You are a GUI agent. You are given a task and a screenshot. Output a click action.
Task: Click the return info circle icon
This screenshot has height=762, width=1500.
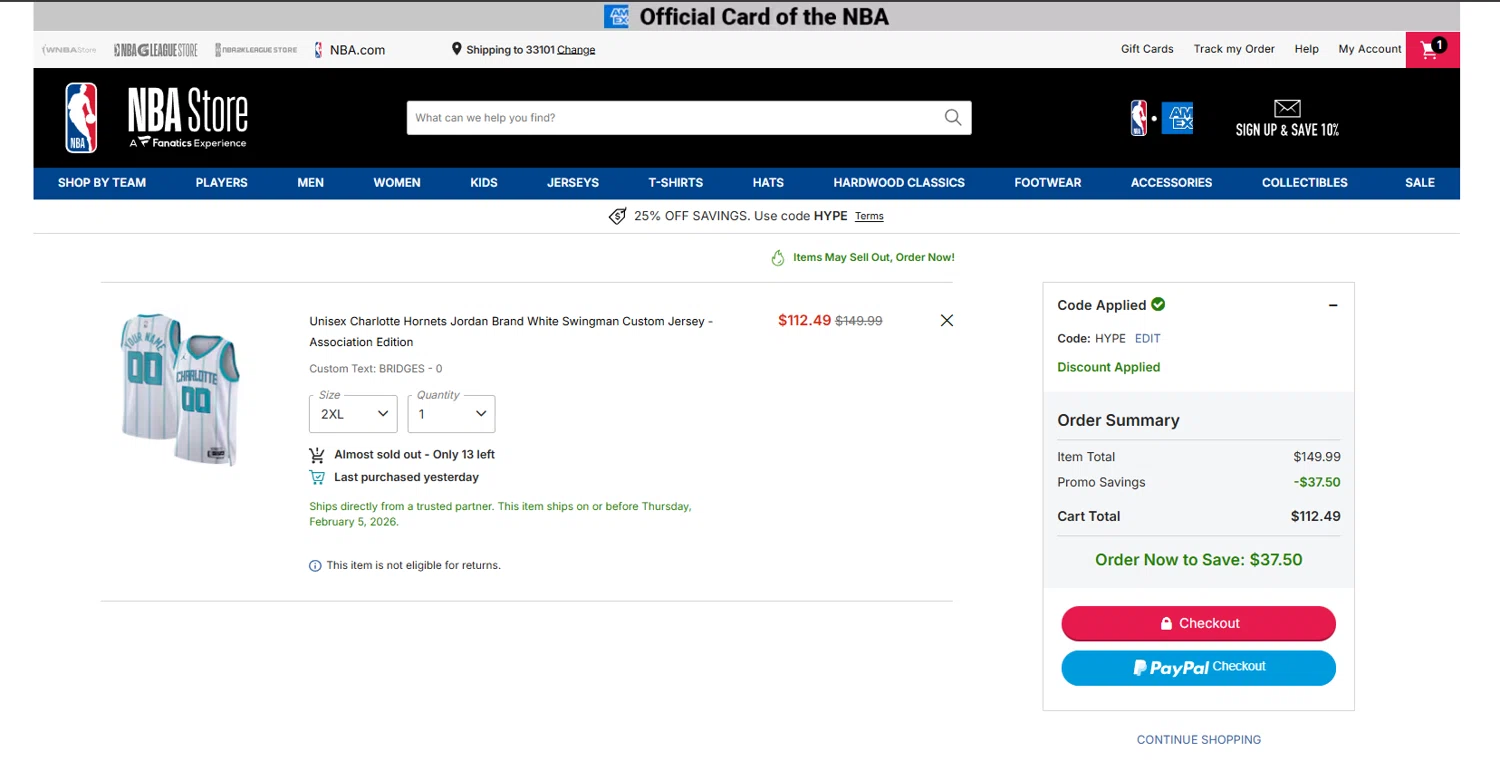[315, 566]
